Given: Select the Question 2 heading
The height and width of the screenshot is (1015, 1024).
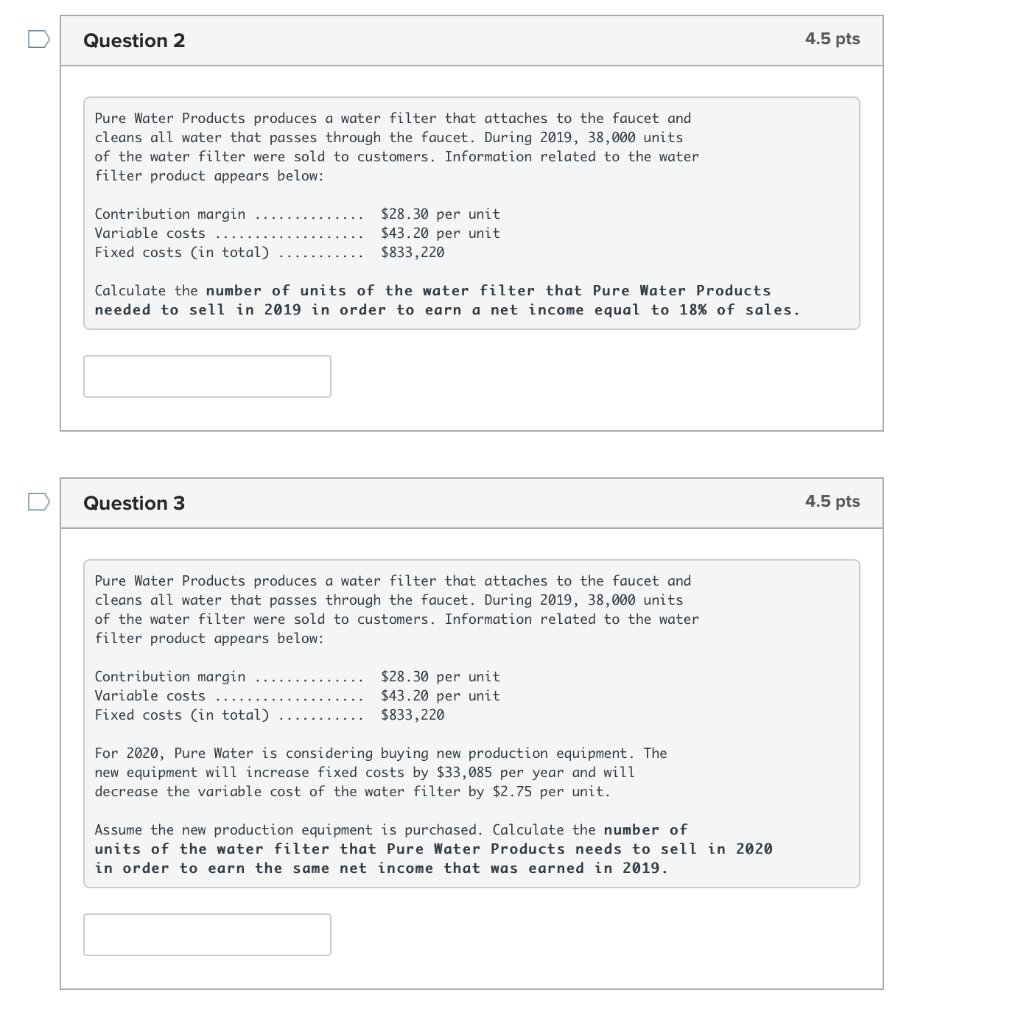Looking at the screenshot, I should (134, 40).
